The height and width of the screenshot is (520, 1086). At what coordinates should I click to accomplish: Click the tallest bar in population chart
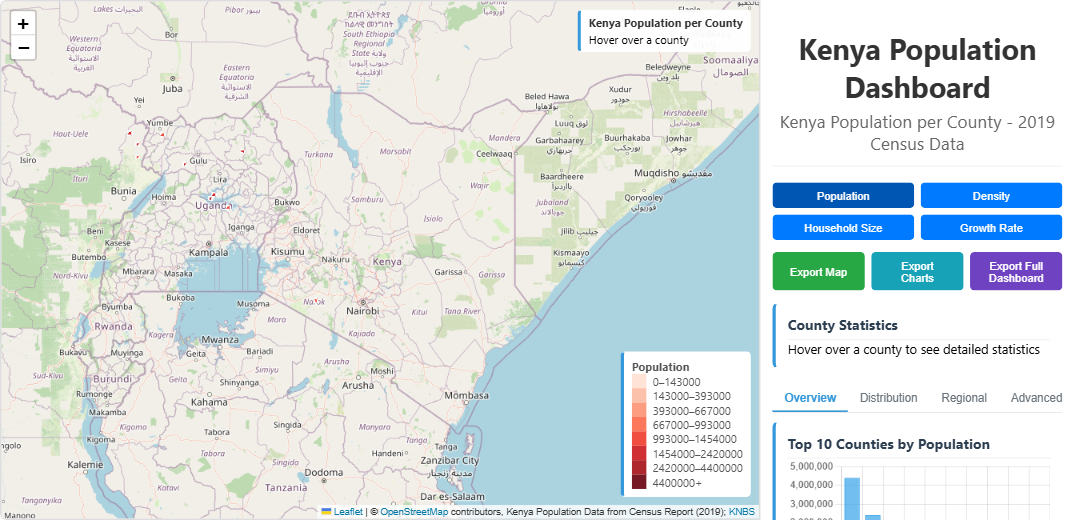pyautogui.click(x=852, y=499)
